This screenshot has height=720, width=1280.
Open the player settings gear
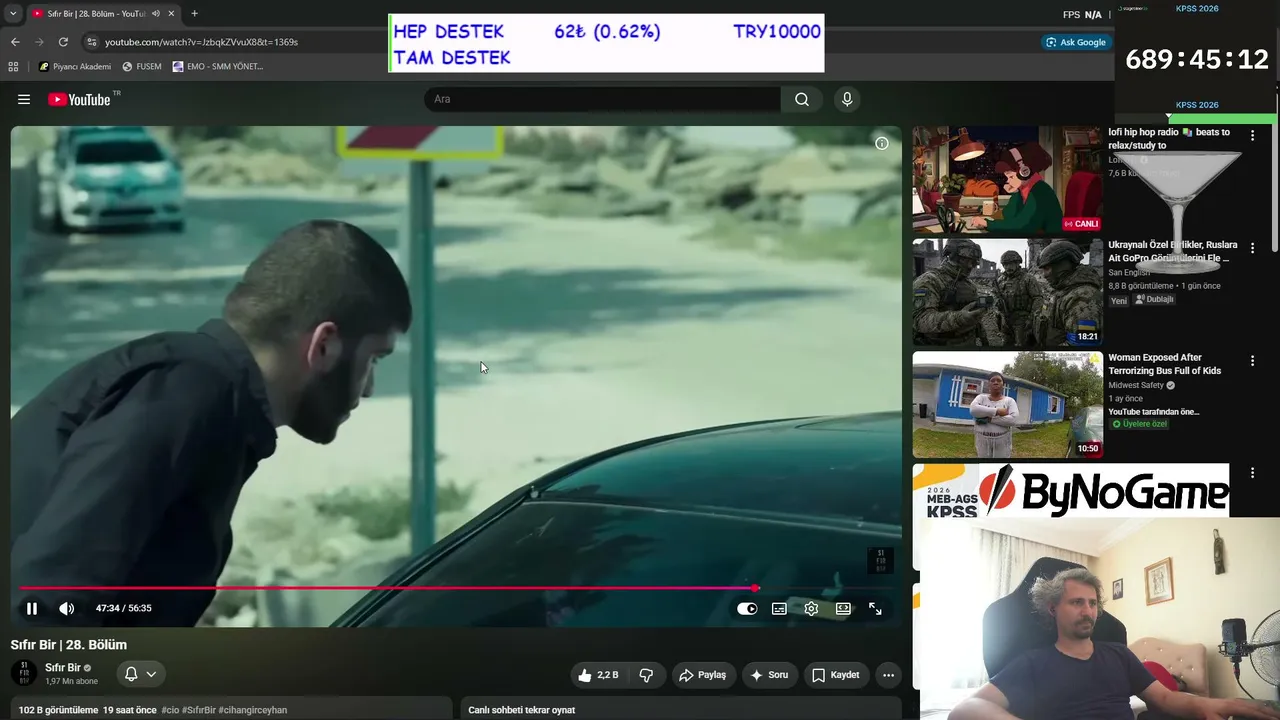tap(811, 608)
